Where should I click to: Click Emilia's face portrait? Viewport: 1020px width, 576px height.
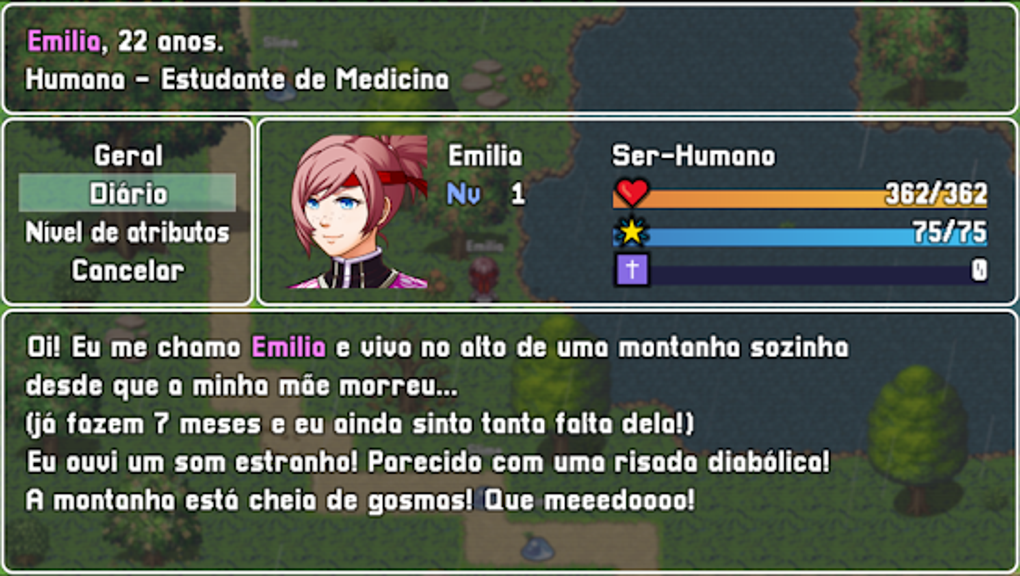(x=358, y=212)
